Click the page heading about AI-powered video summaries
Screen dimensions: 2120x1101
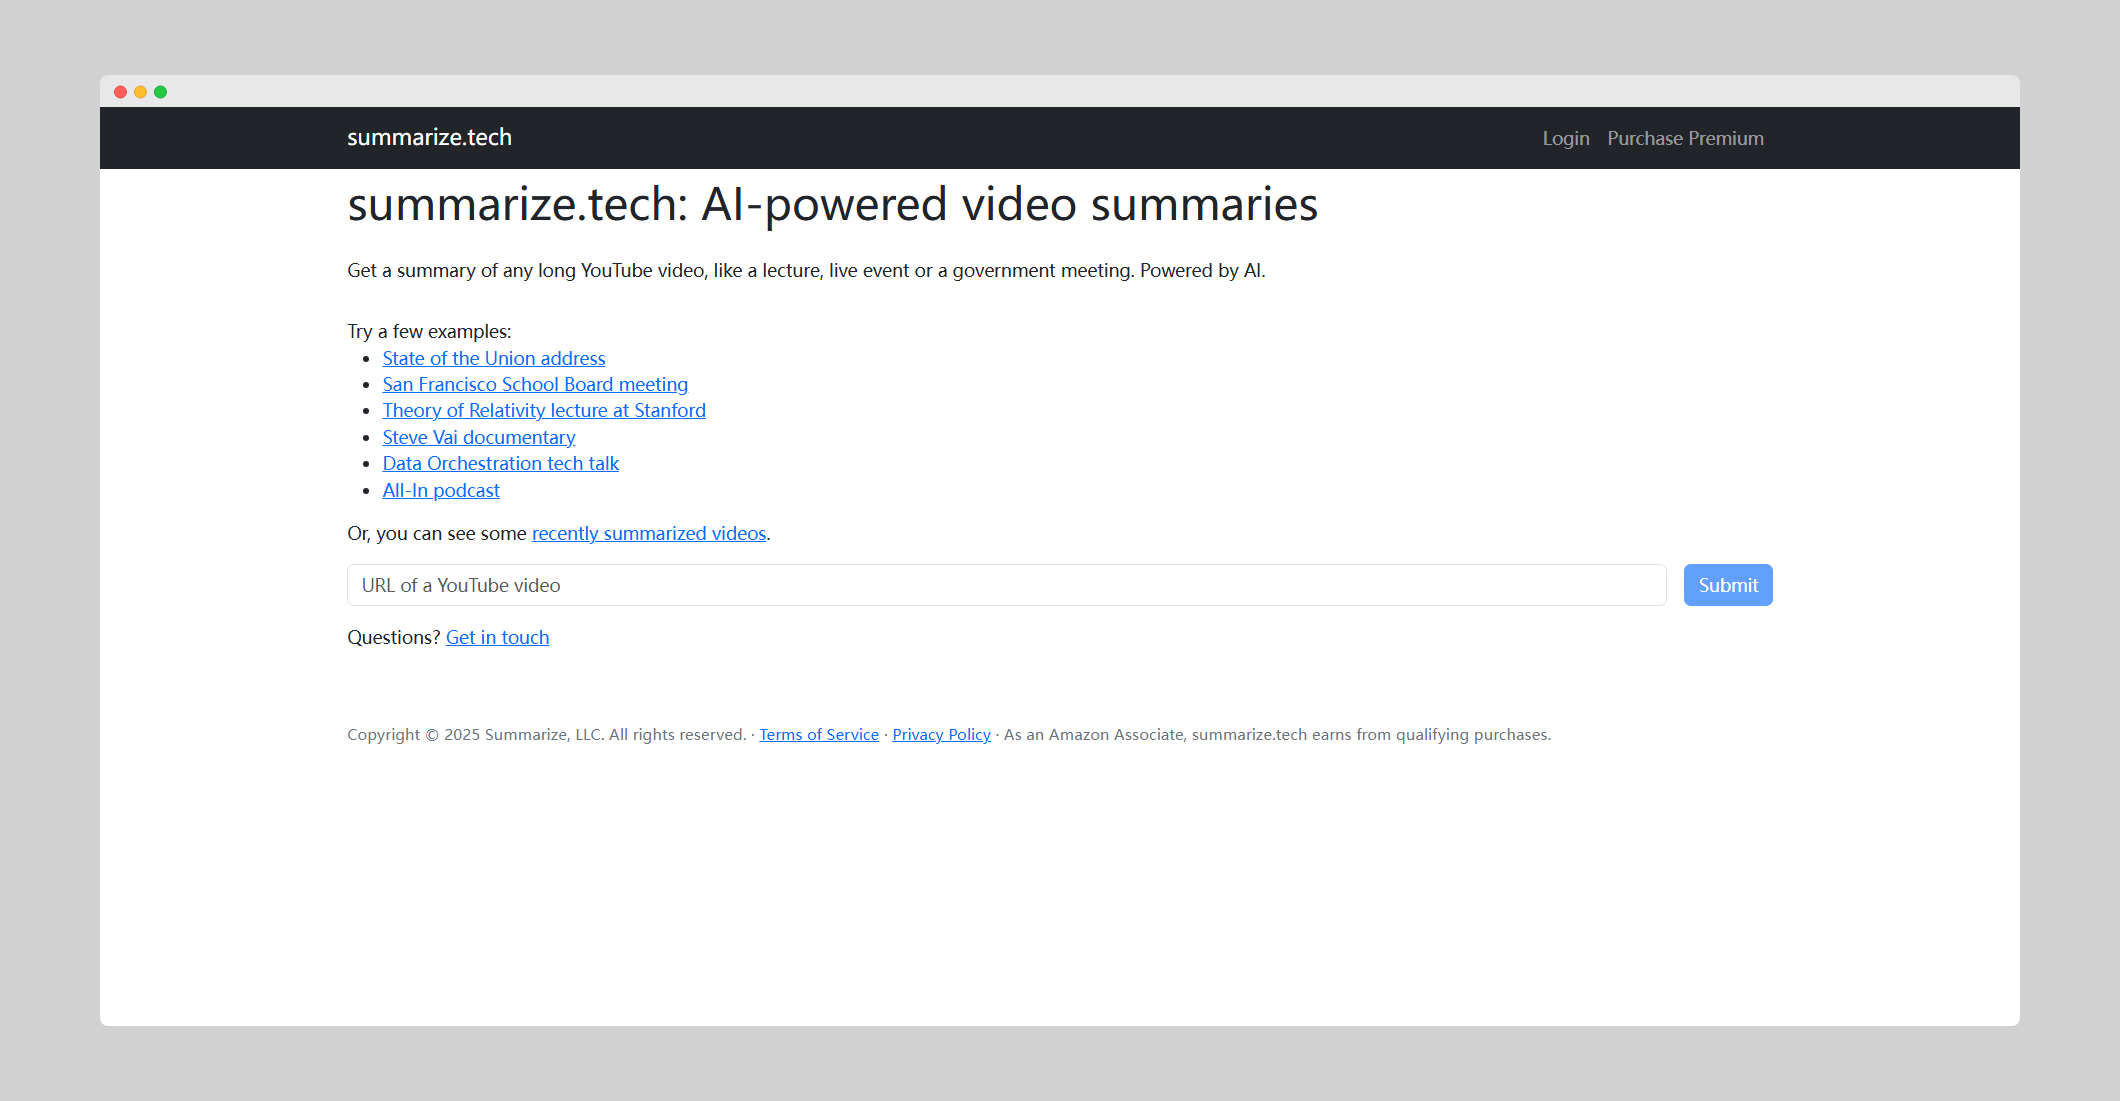[x=832, y=205]
